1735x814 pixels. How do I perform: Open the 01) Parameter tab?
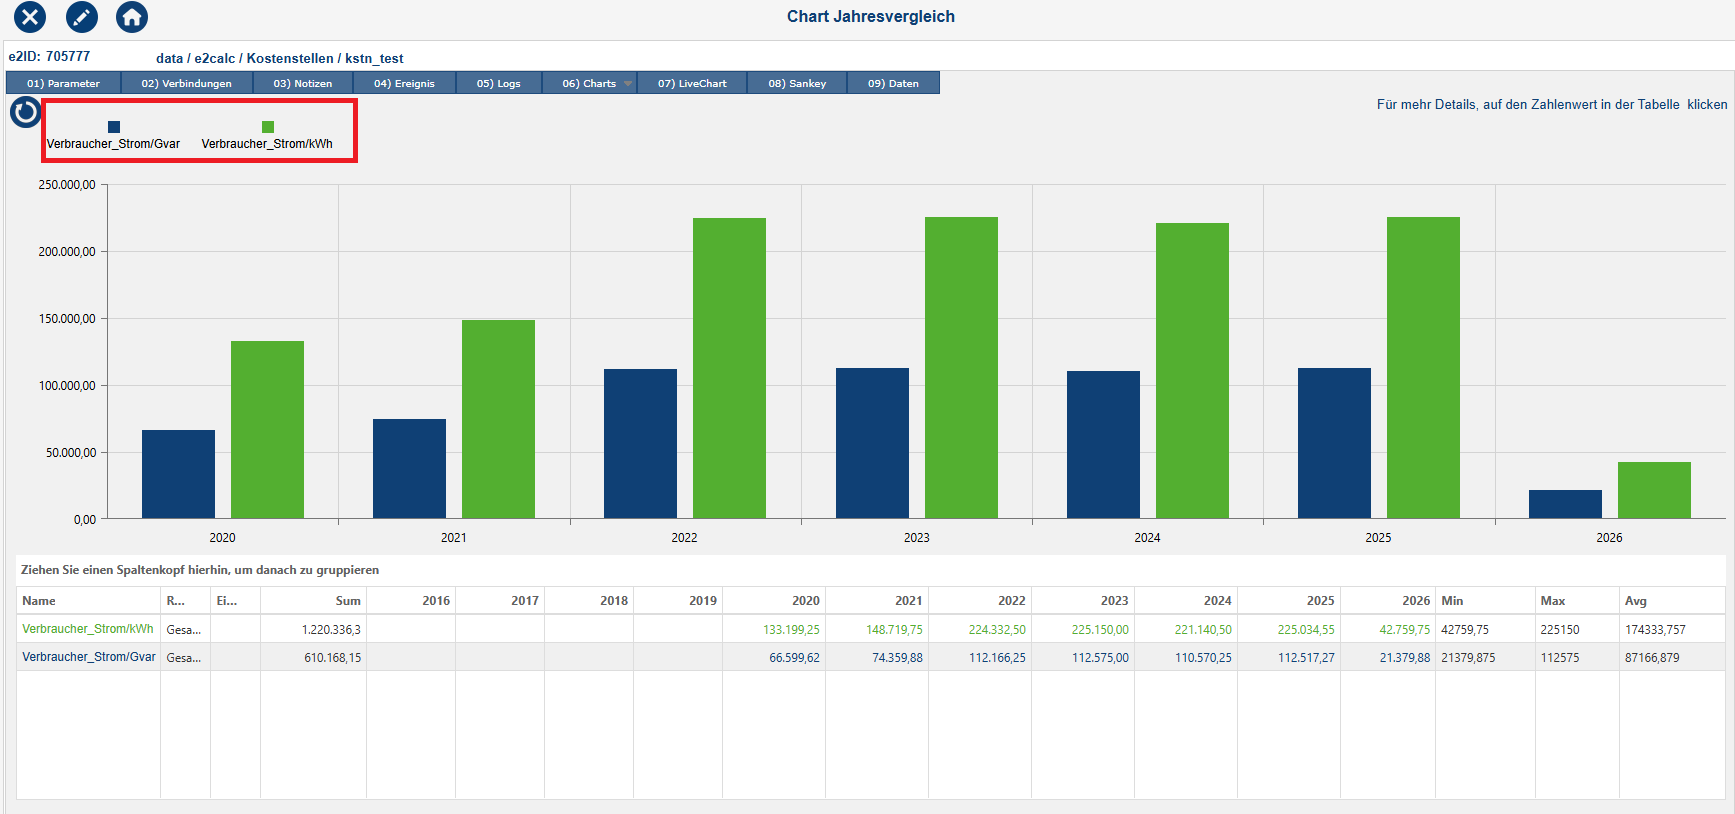(x=63, y=83)
